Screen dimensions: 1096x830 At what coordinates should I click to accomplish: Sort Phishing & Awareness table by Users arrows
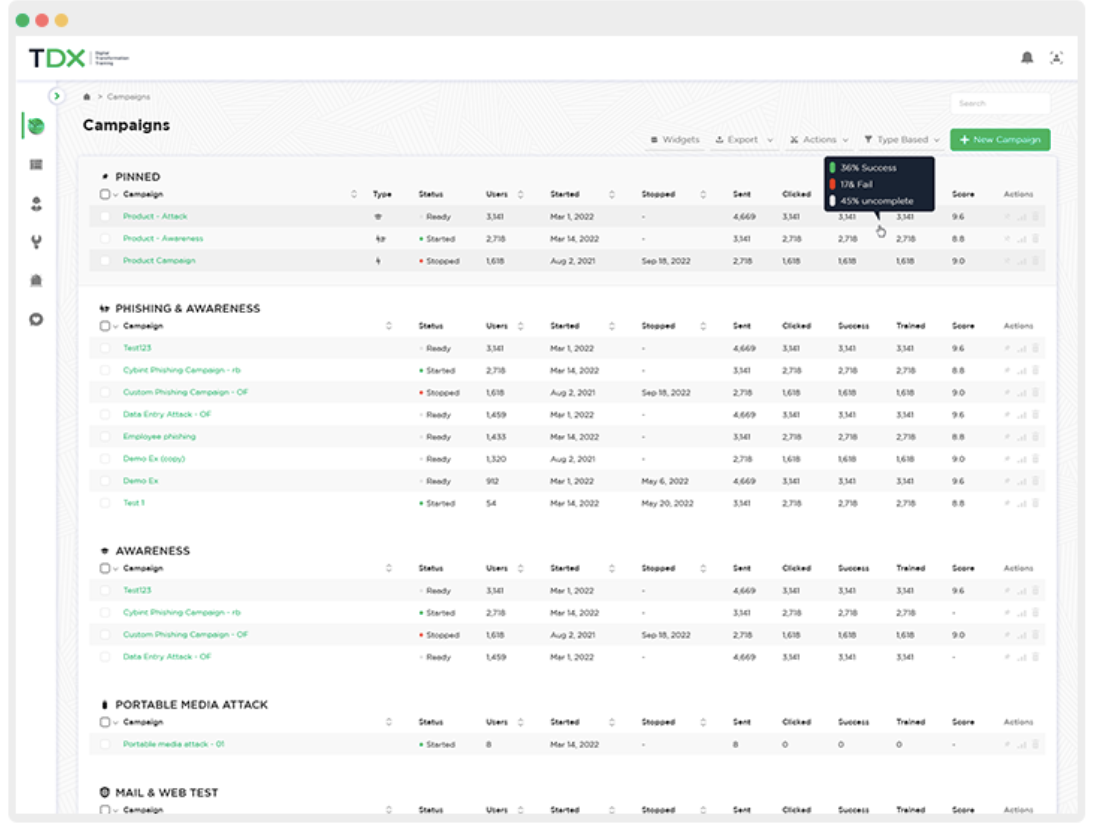(x=520, y=326)
